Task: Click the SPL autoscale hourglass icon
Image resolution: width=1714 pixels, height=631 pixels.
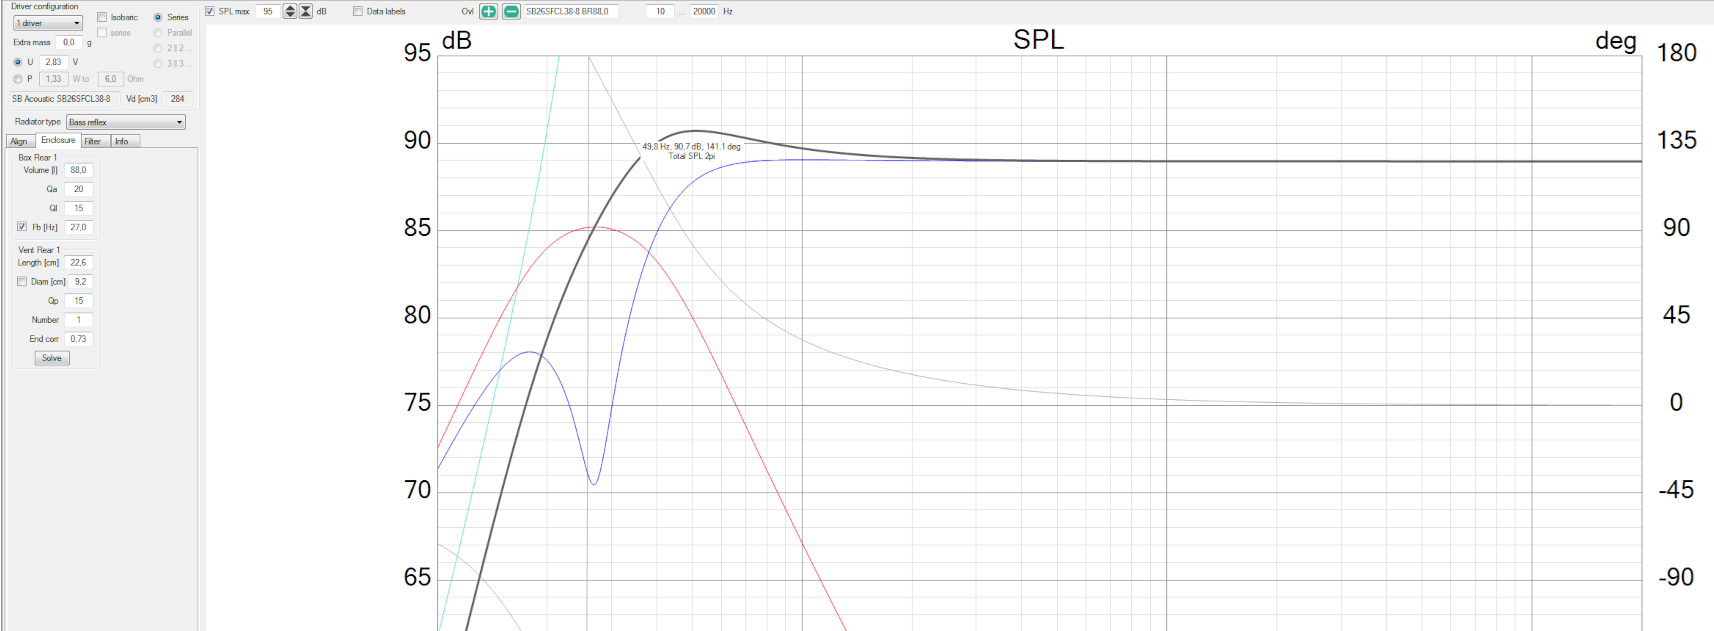Action: 306,11
